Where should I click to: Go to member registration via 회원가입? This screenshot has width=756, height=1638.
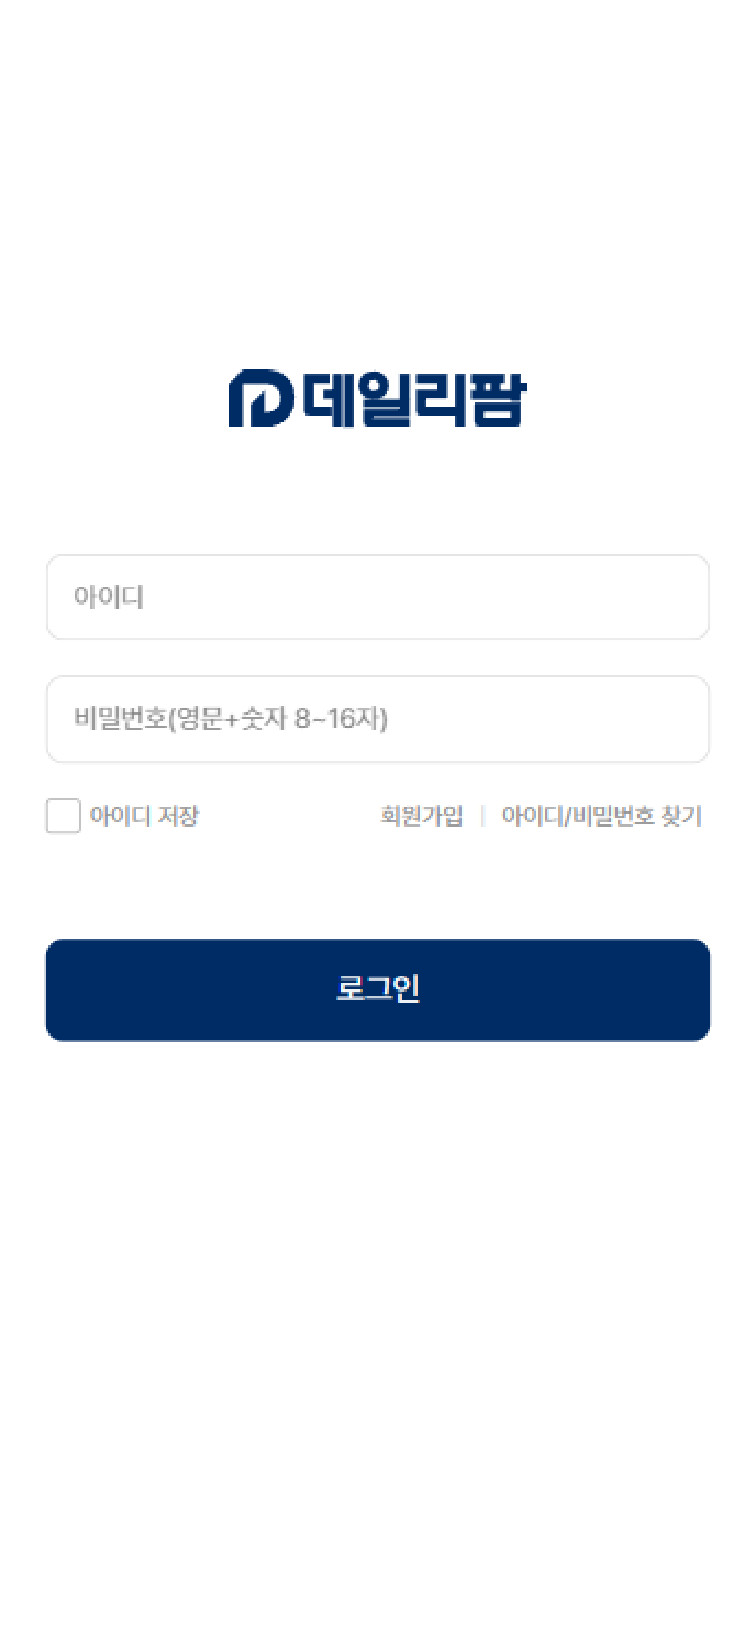(x=421, y=816)
